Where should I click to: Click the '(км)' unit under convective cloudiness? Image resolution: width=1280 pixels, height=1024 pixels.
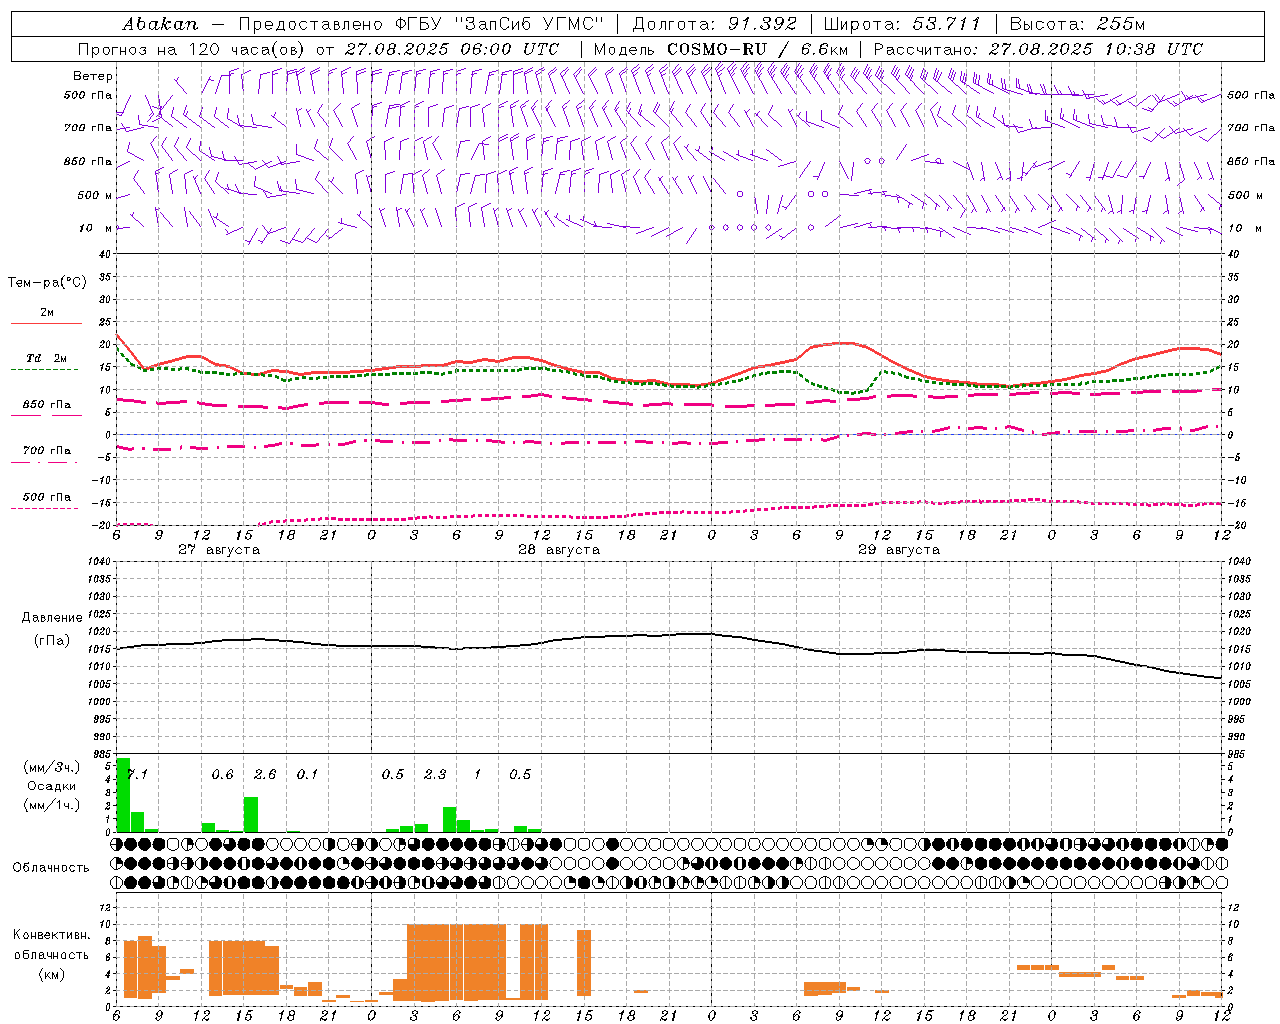click(51, 974)
